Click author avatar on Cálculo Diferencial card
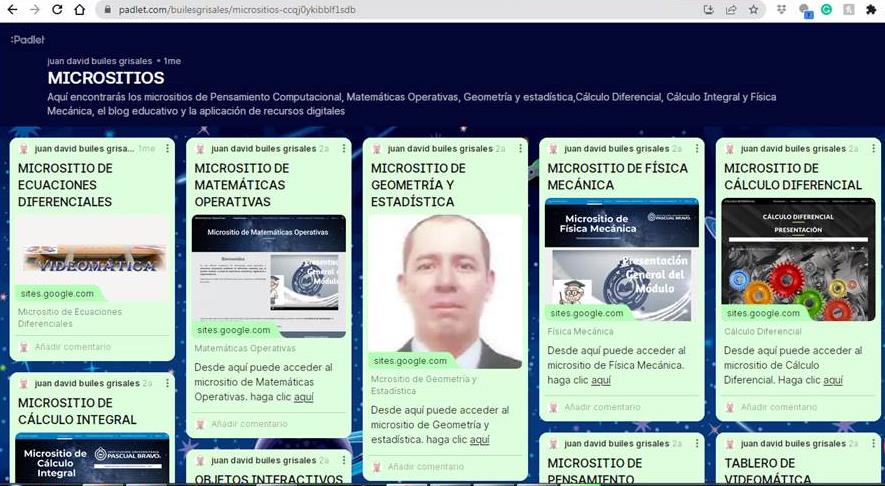 coord(730,149)
